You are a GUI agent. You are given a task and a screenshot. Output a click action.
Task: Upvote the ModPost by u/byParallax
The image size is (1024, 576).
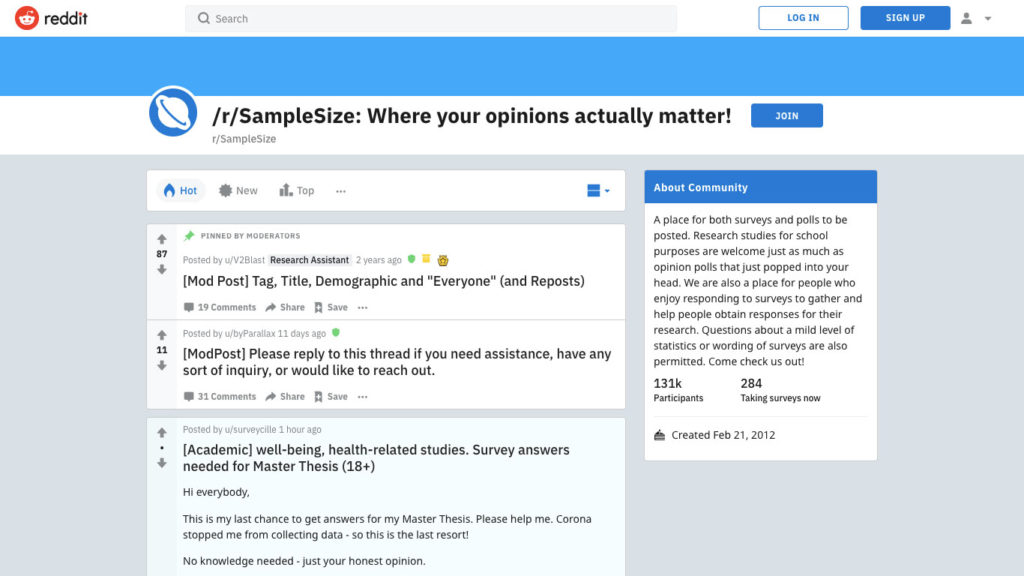[x=162, y=335]
